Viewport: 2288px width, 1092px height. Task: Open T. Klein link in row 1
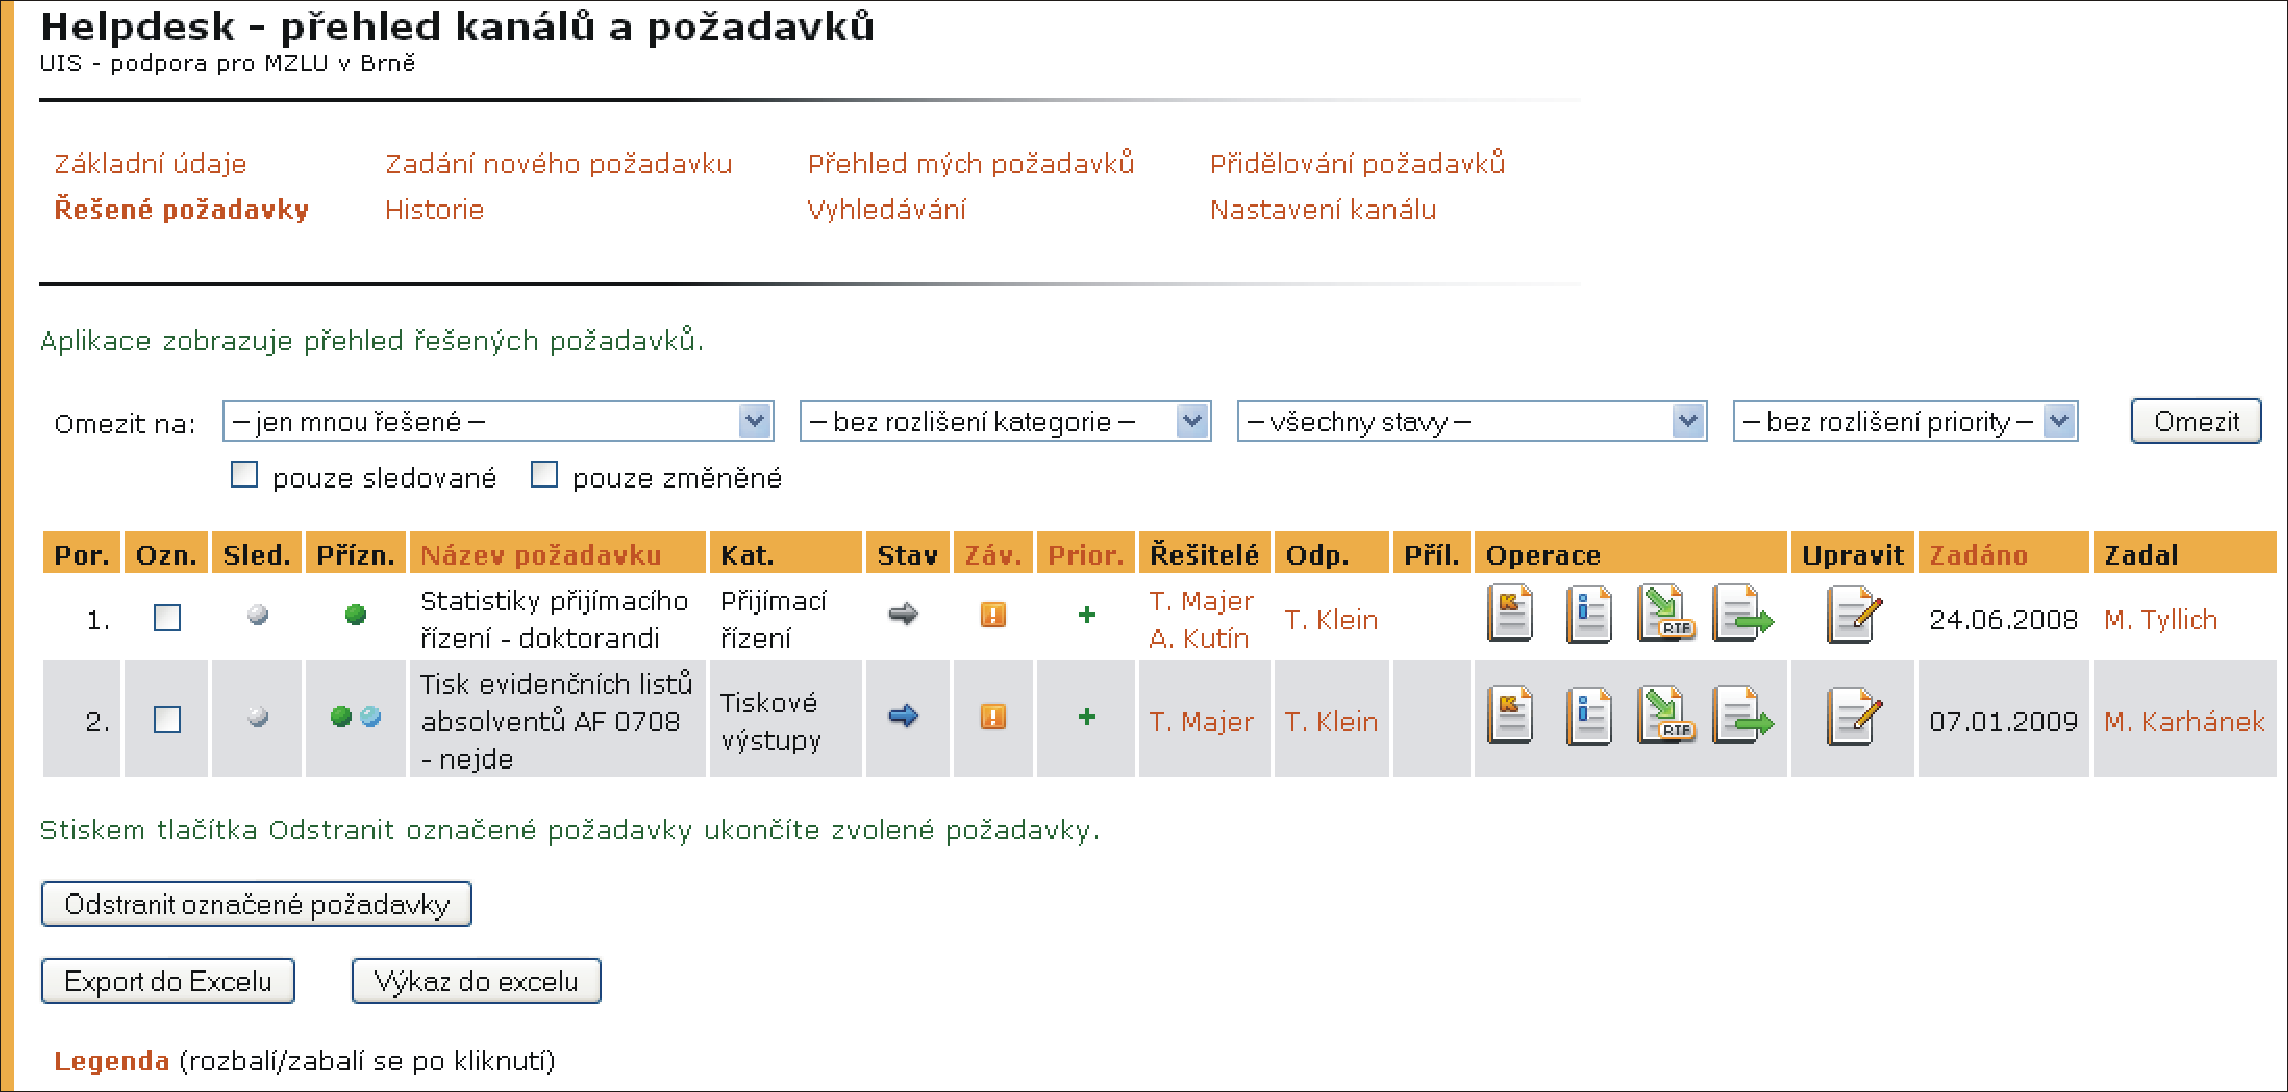pyautogui.click(x=1331, y=620)
